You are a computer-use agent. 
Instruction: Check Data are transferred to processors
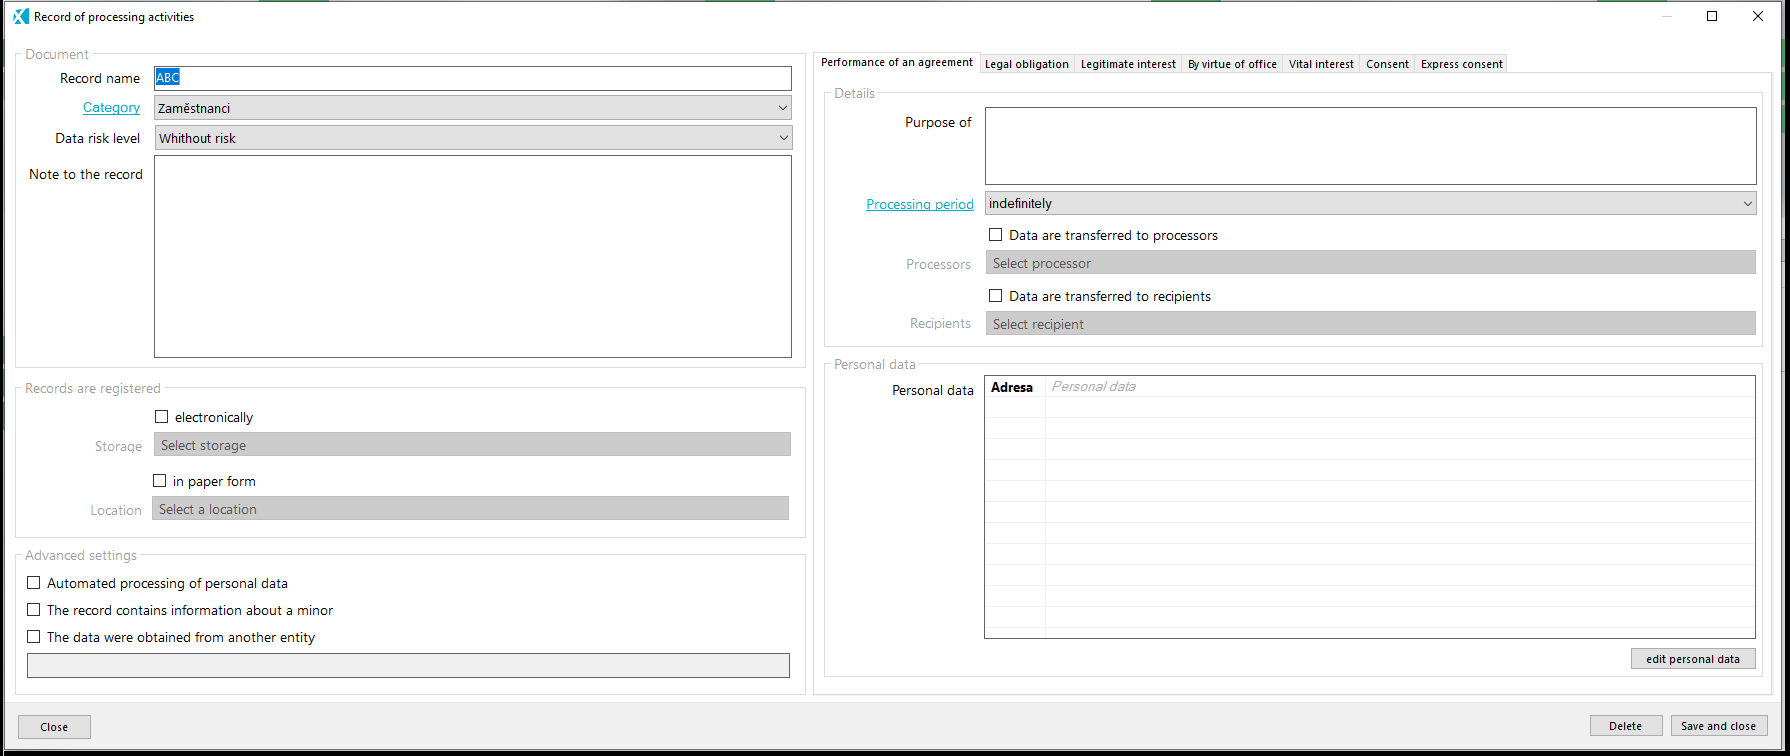pos(995,235)
